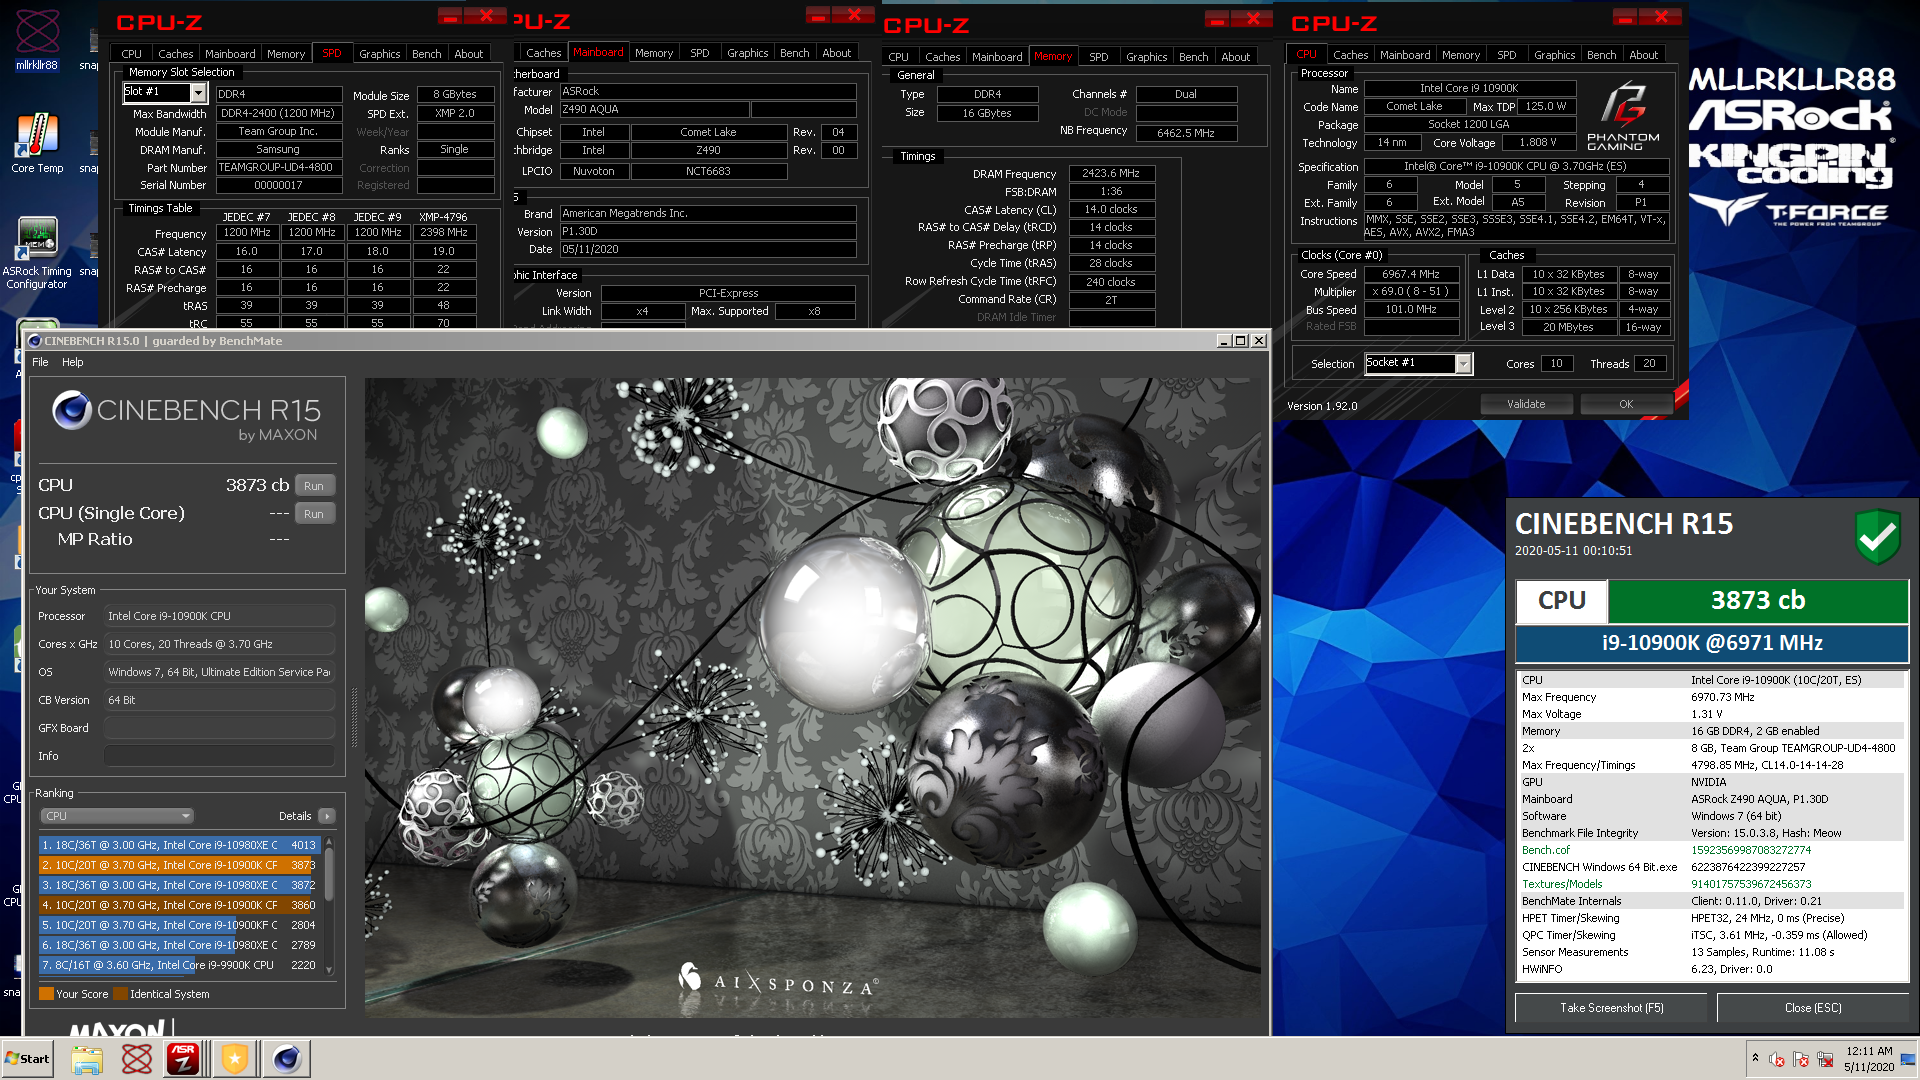This screenshot has height=1080, width=1920.
Task: Open ASRock Timing Configurator desktop icon
Action: [x=37, y=252]
